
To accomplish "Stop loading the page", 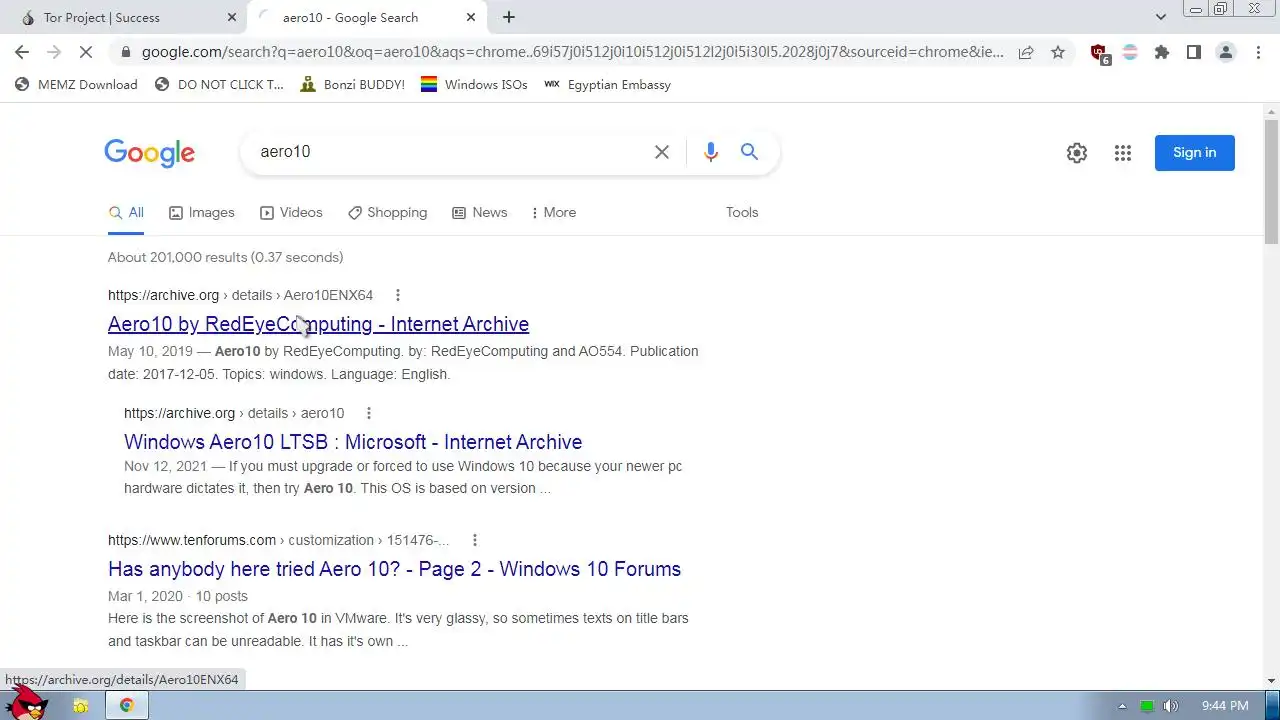I will (x=86, y=52).
